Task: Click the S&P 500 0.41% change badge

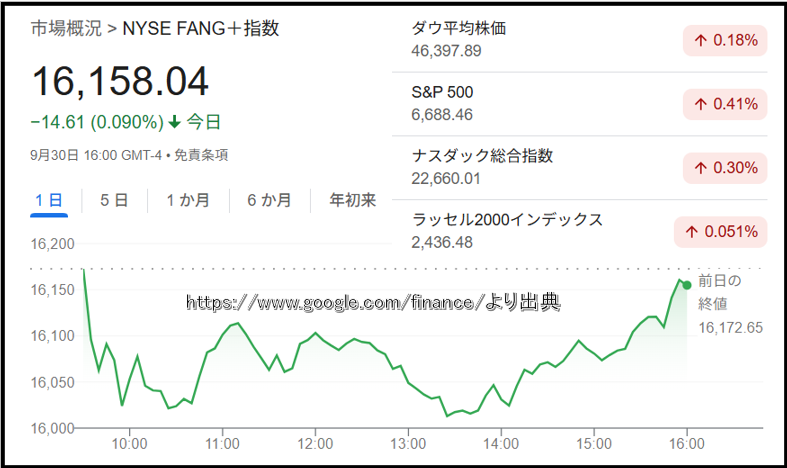Action: click(724, 103)
